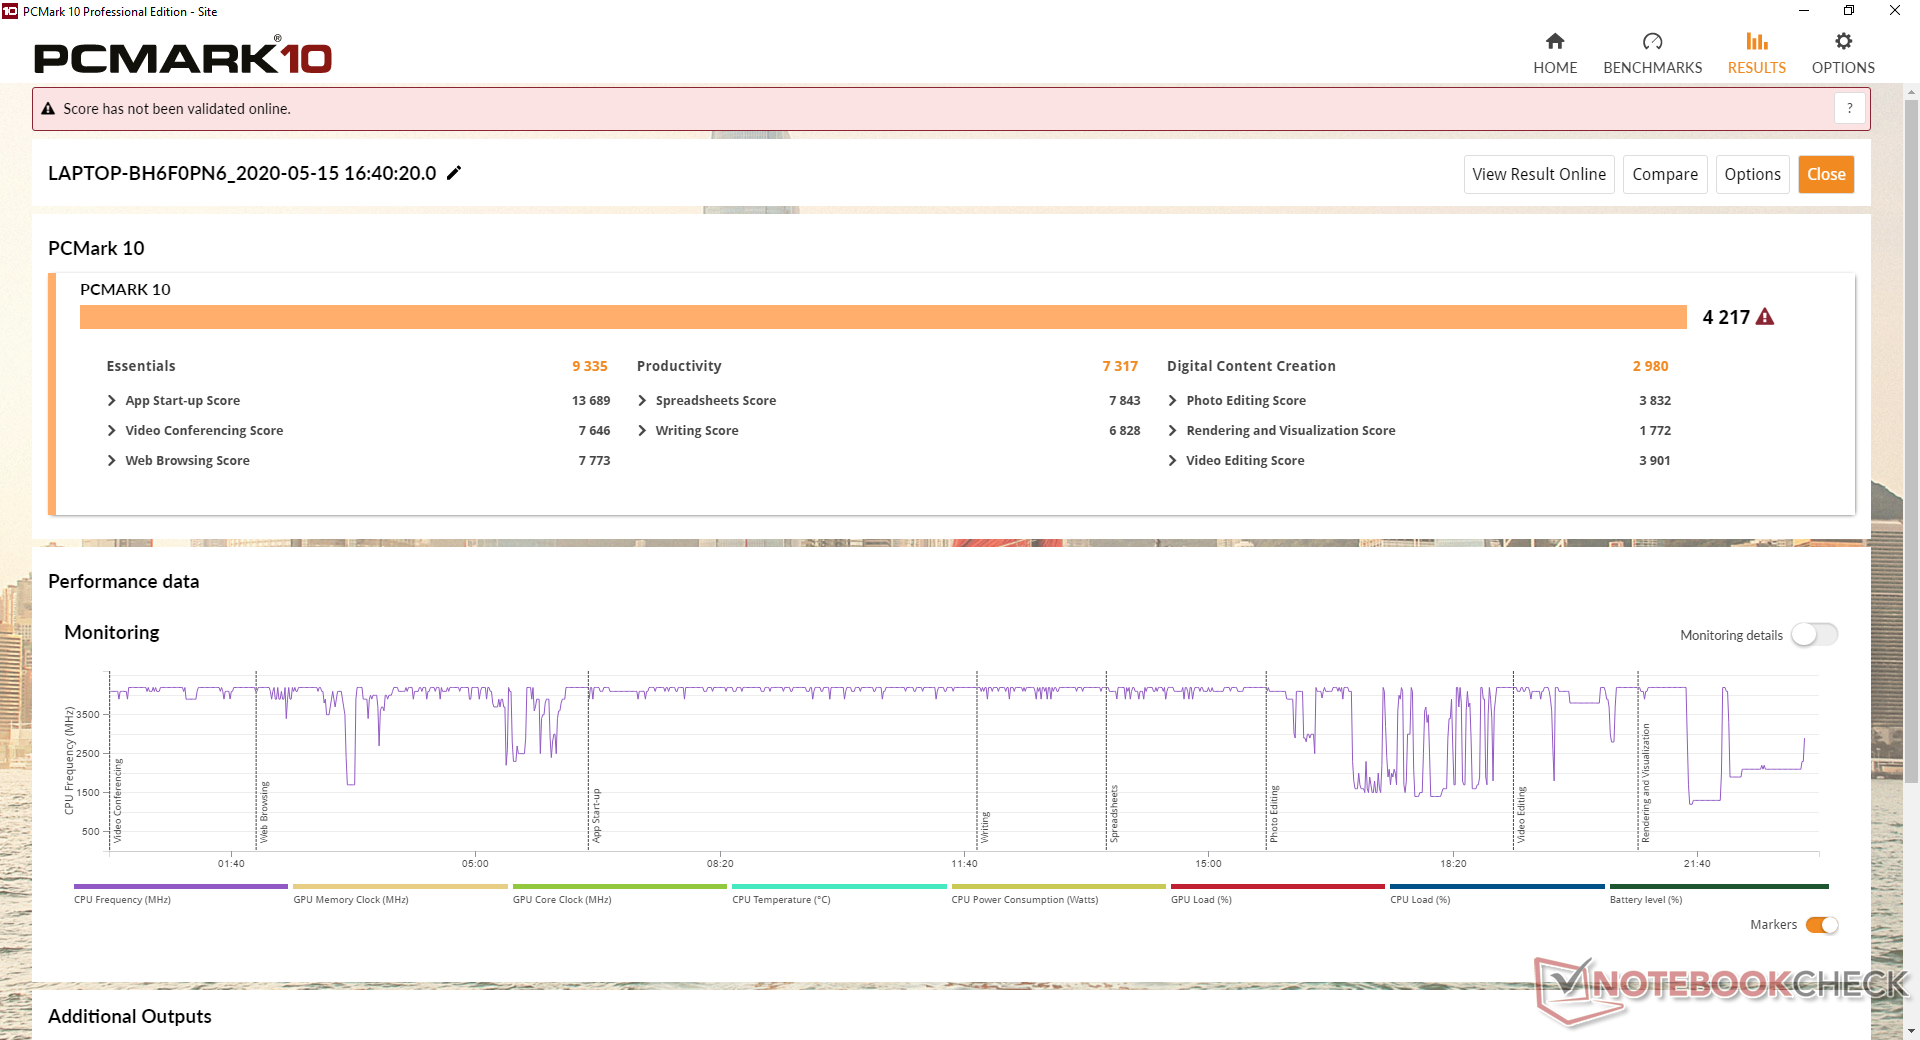The image size is (1920, 1040).
Task: Select the GPU Load red legend swatch
Action: point(1278,886)
